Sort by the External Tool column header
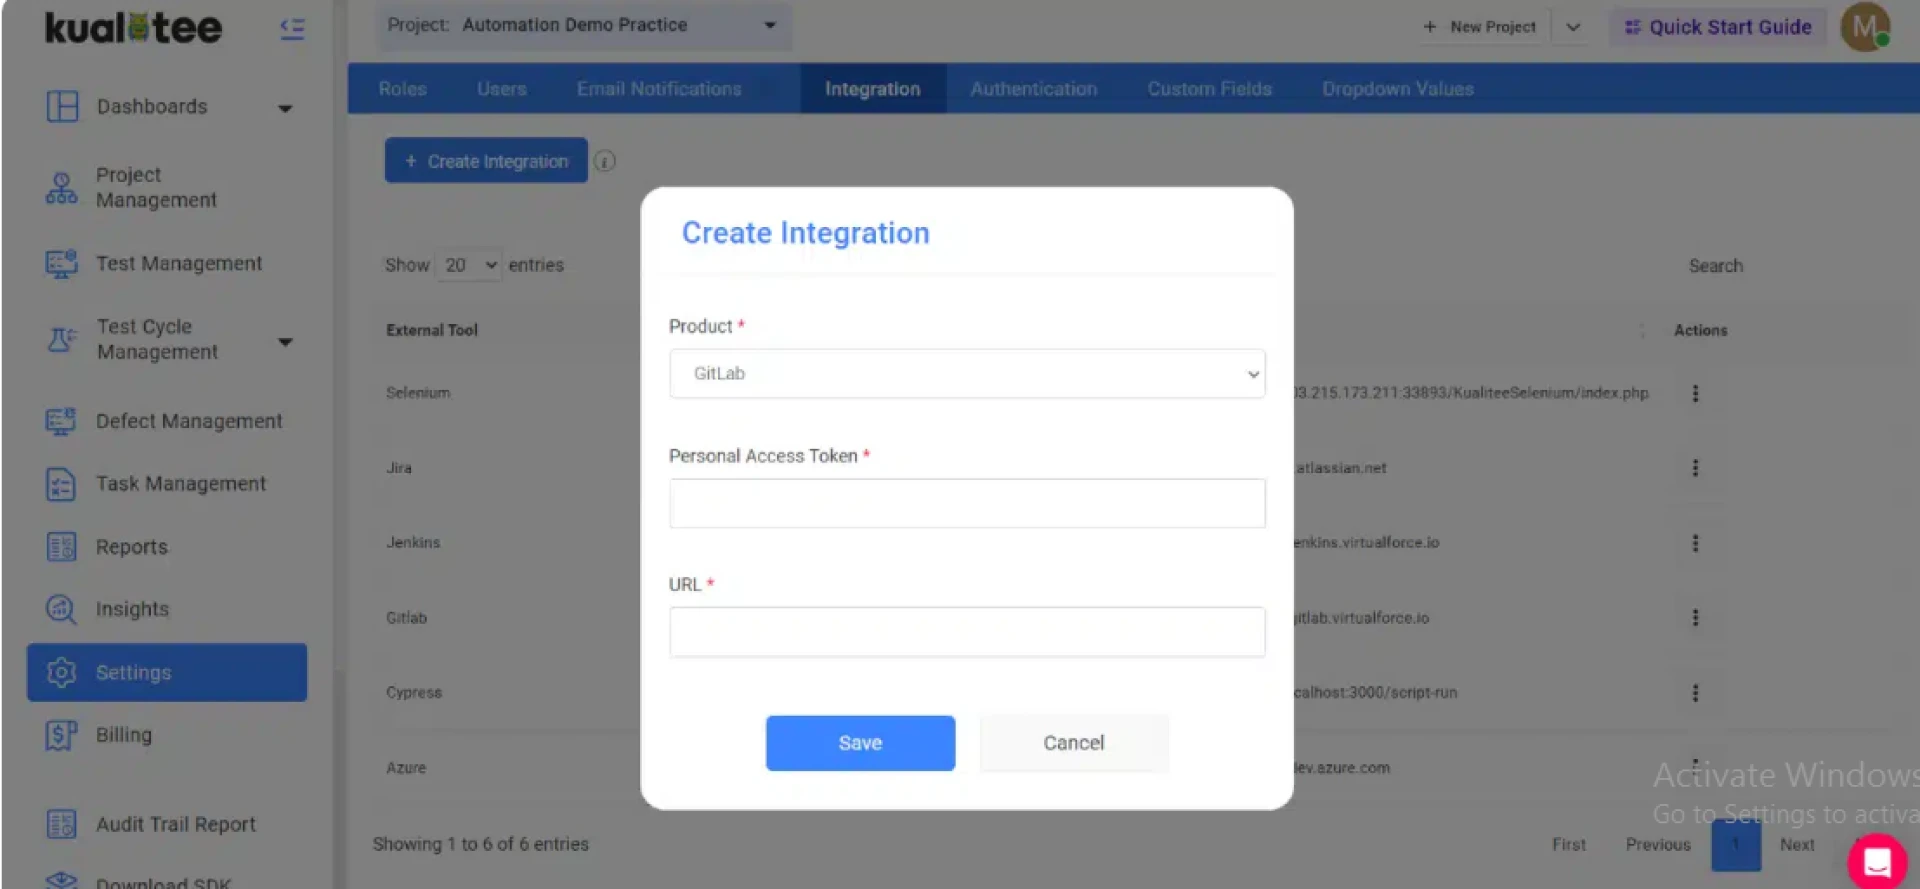The image size is (1920, 889). pos(432,330)
